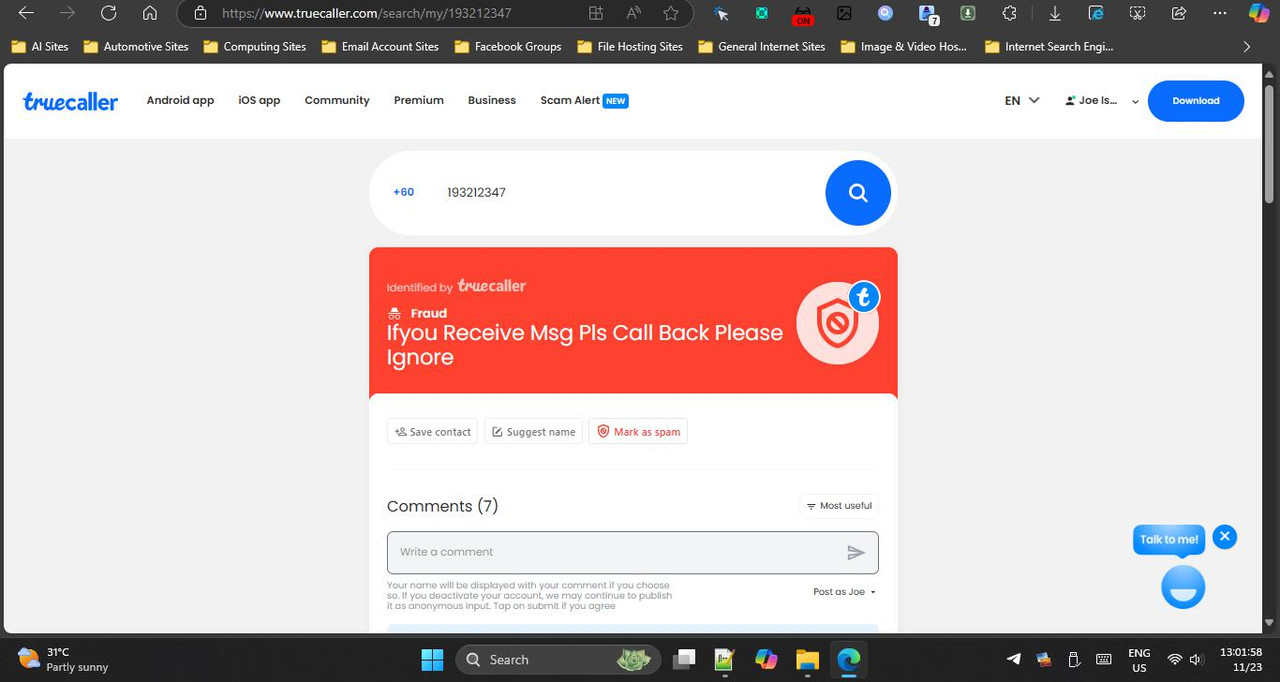The width and height of the screenshot is (1280, 682).
Task: Click the Telegram tray icon
Action: coord(1014,660)
